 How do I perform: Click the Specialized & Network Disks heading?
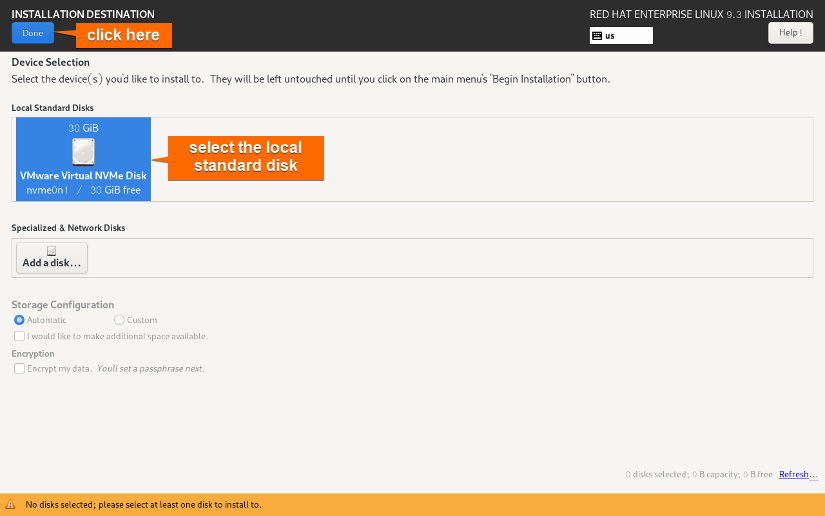click(x=68, y=228)
